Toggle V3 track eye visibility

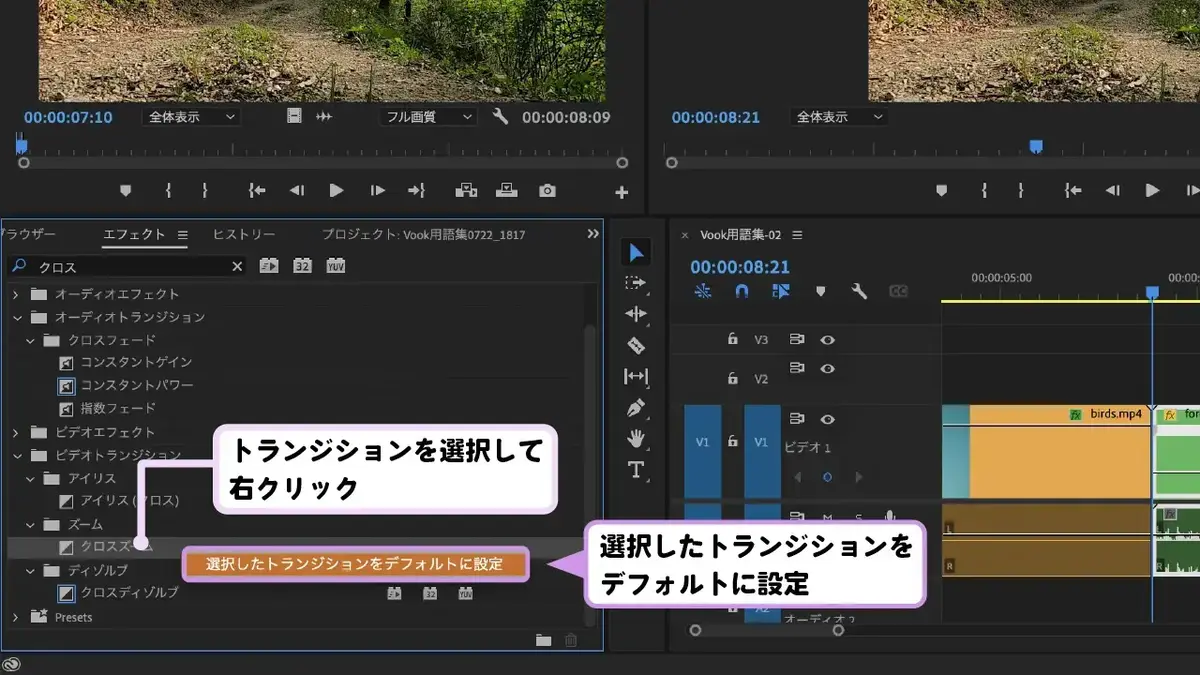click(827, 340)
